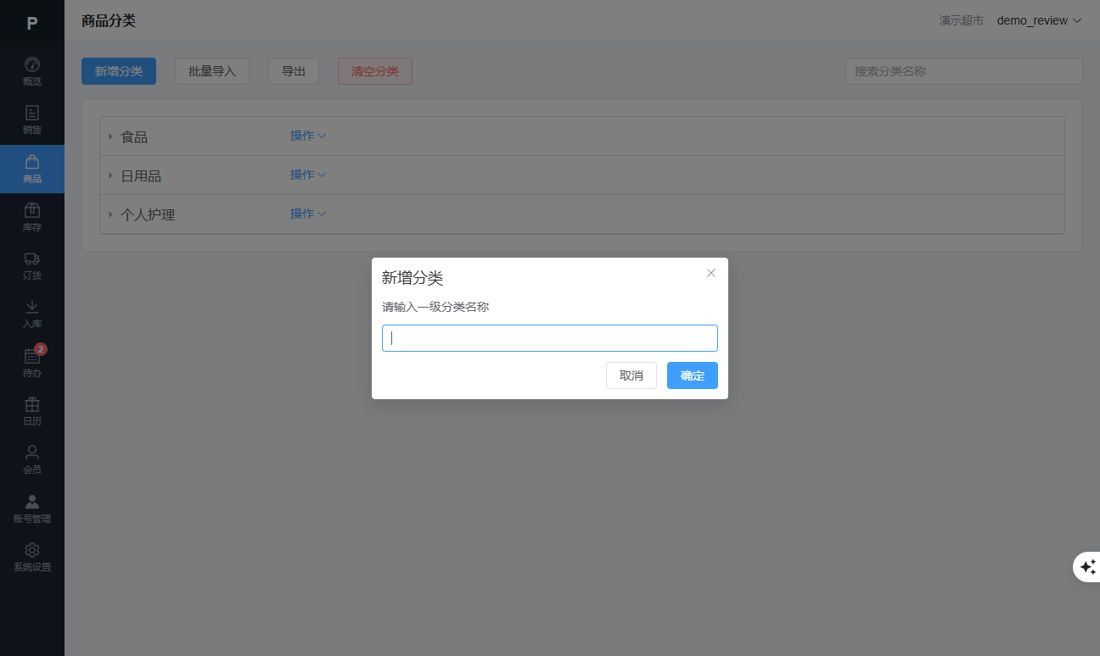
Task: Click the blue 新增分类 button
Action: coord(119,71)
